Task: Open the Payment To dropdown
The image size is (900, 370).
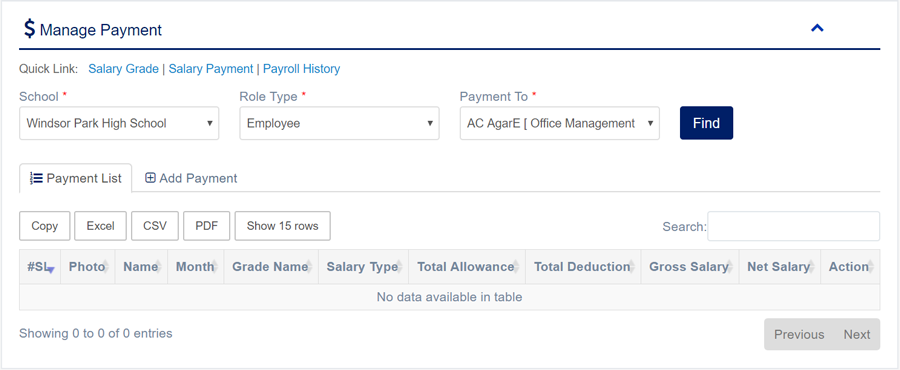Action: click(x=560, y=123)
